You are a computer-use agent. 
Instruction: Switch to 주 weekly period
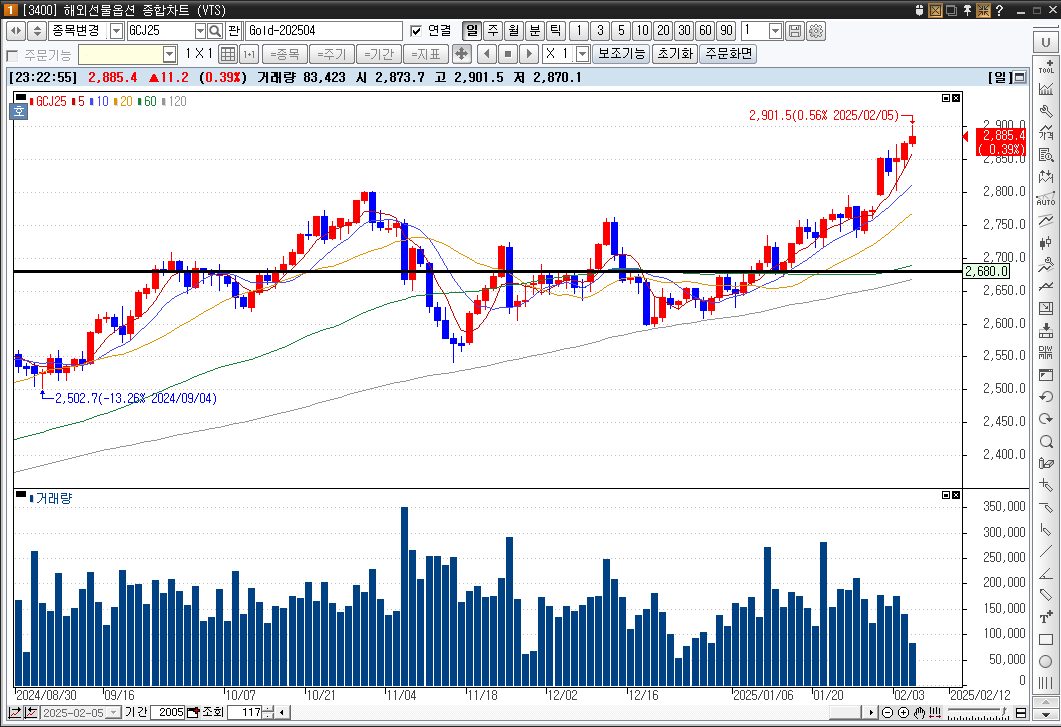click(493, 30)
